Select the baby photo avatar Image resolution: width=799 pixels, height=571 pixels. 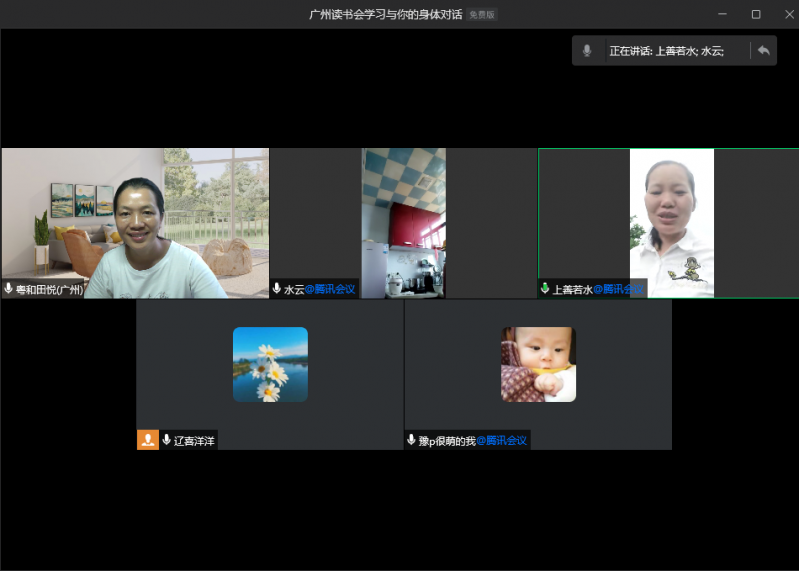pos(538,364)
